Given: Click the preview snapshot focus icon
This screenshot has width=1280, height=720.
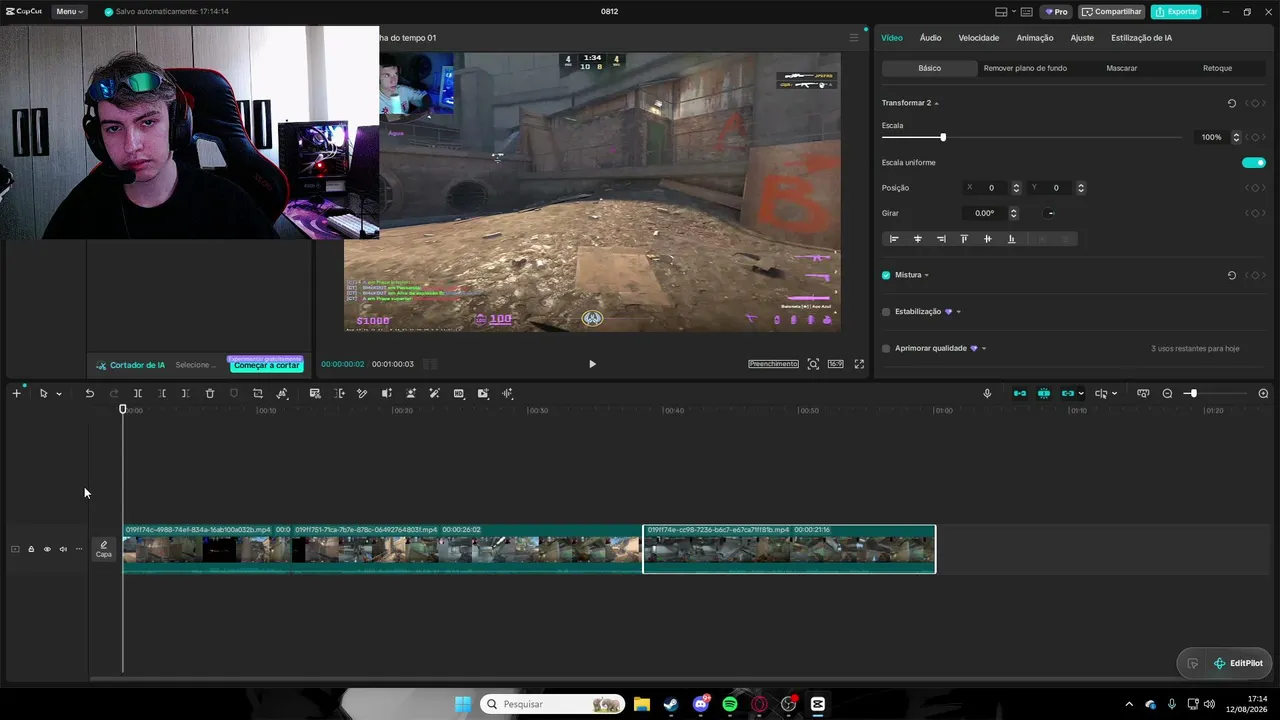Looking at the screenshot, I should point(813,364).
